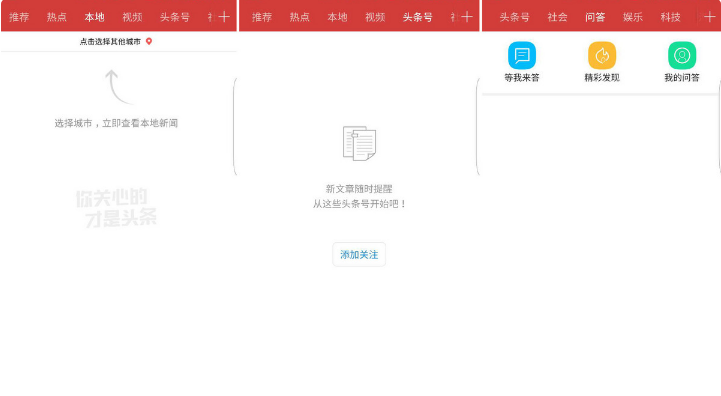Click the 添加关注 button
This screenshot has height=396, width=721.
359,254
